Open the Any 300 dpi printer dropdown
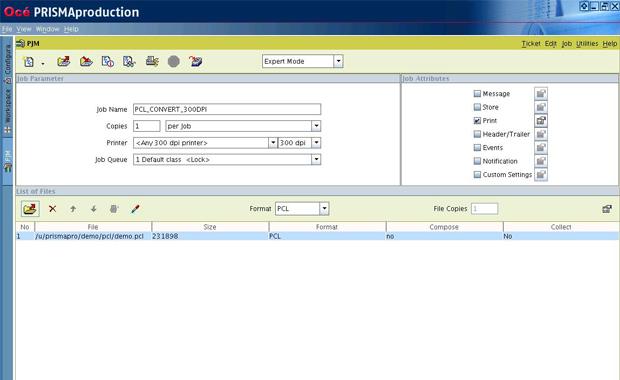Viewport: 620px width, 380px height. [x=272, y=143]
